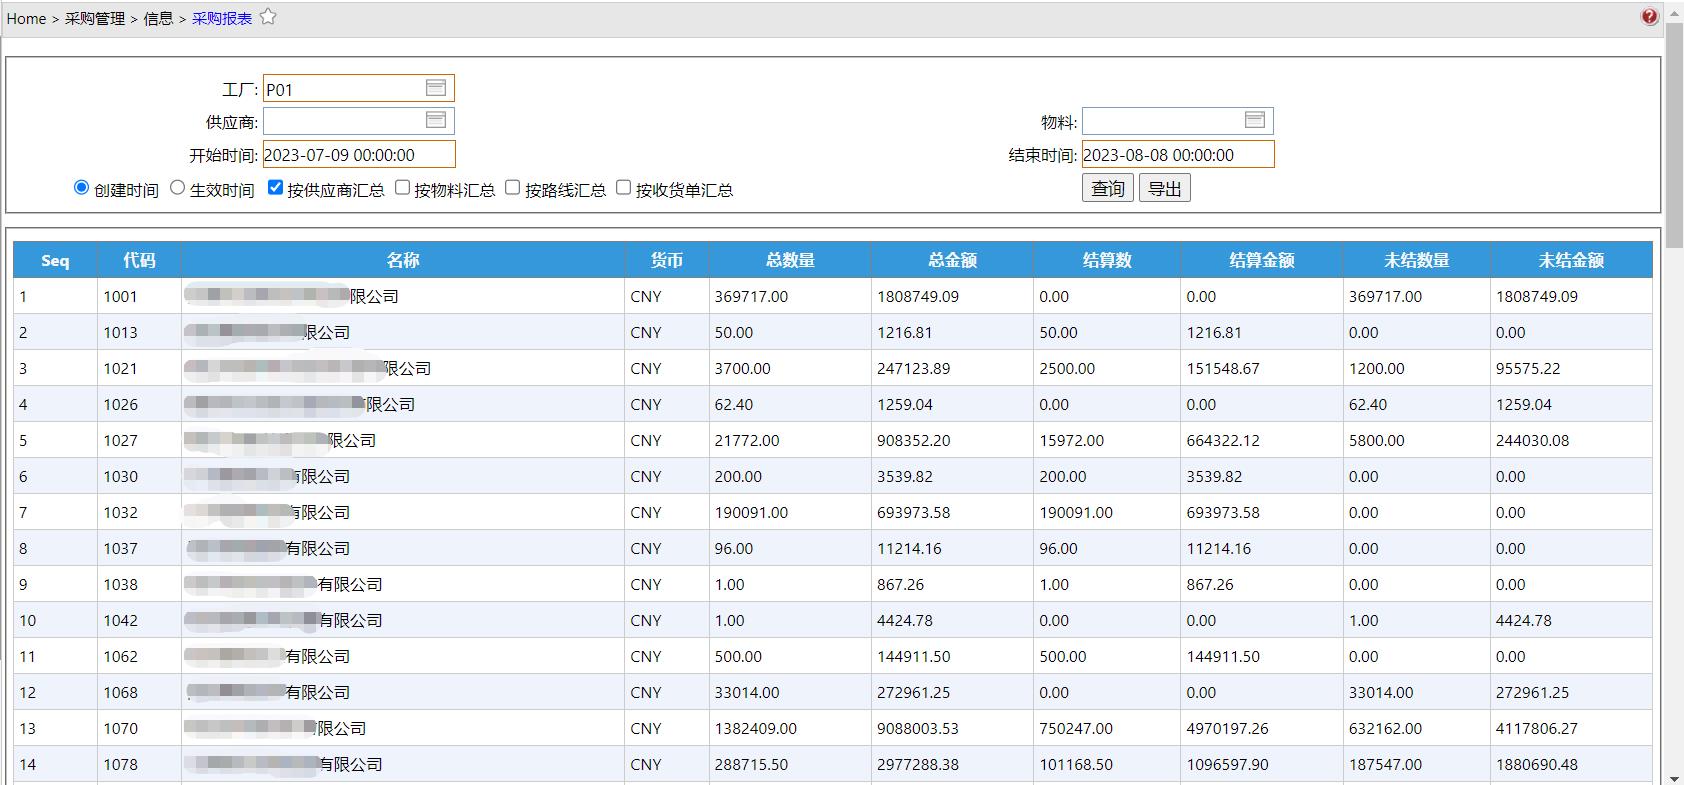Click the 结算数 column header
1684x785 pixels.
click(1107, 260)
